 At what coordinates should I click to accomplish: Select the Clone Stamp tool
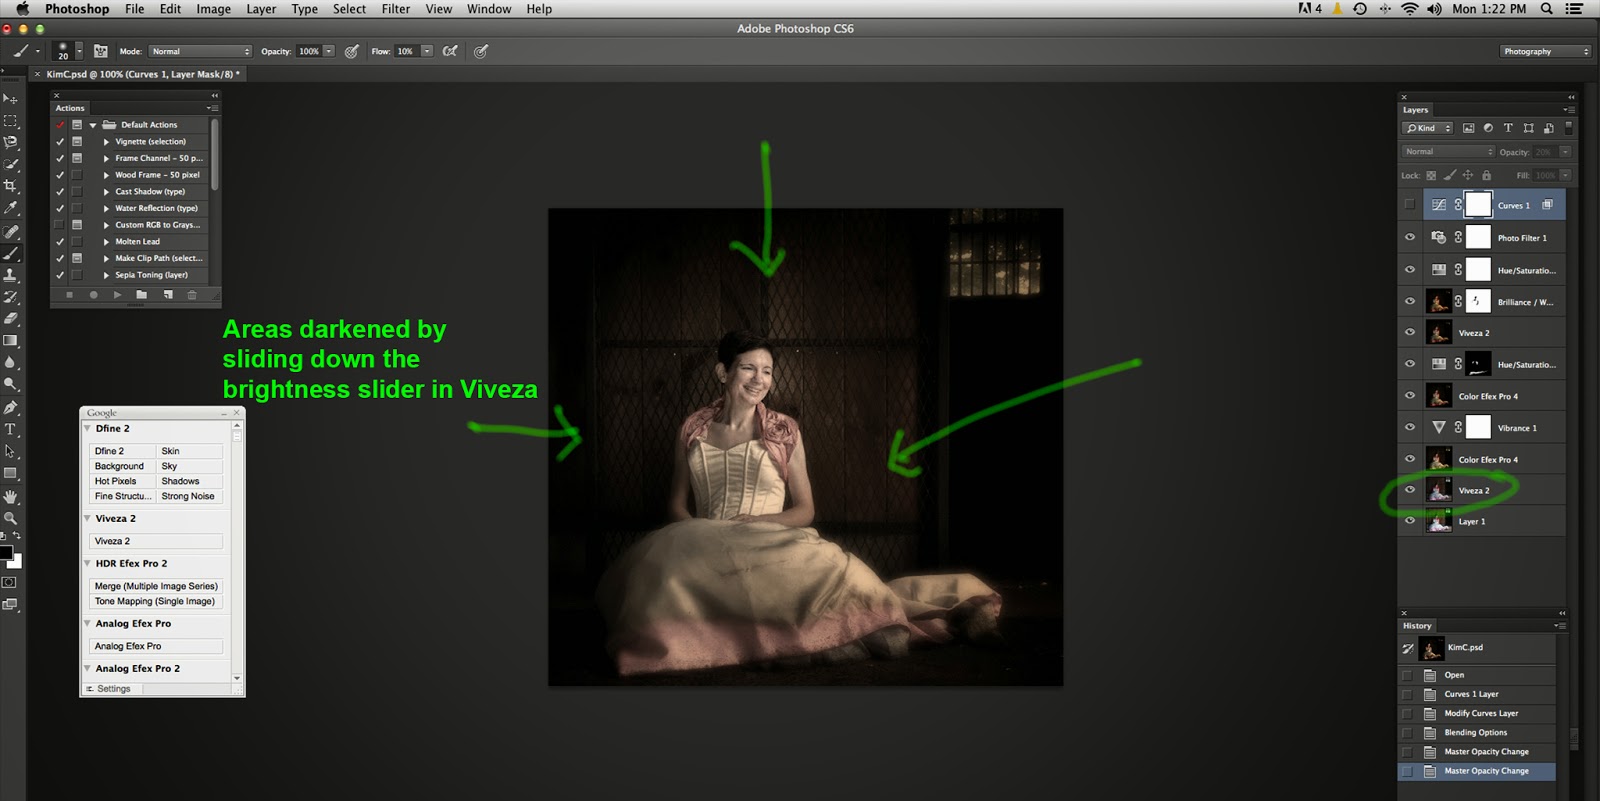pyautogui.click(x=10, y=275)
